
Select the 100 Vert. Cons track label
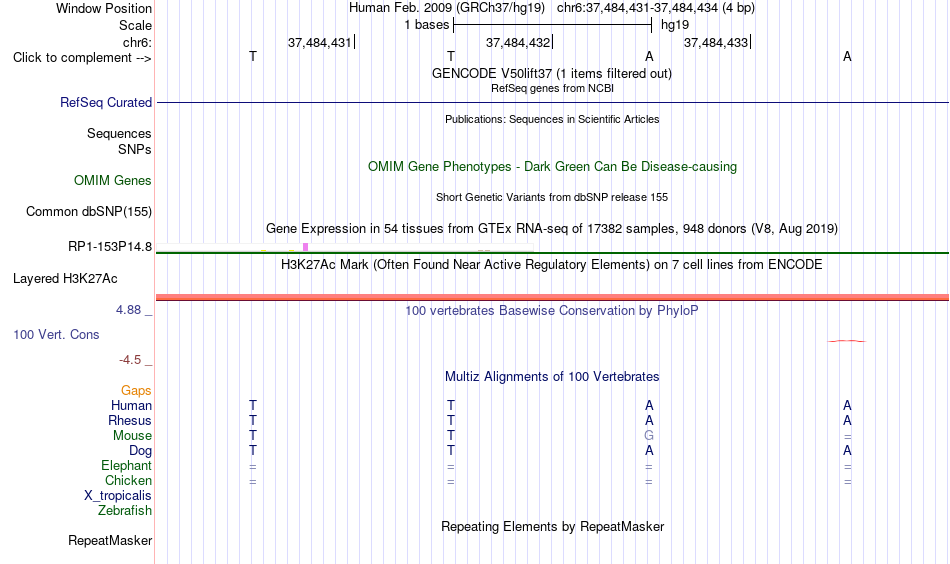pyautogui.click(x=56, y=334)
